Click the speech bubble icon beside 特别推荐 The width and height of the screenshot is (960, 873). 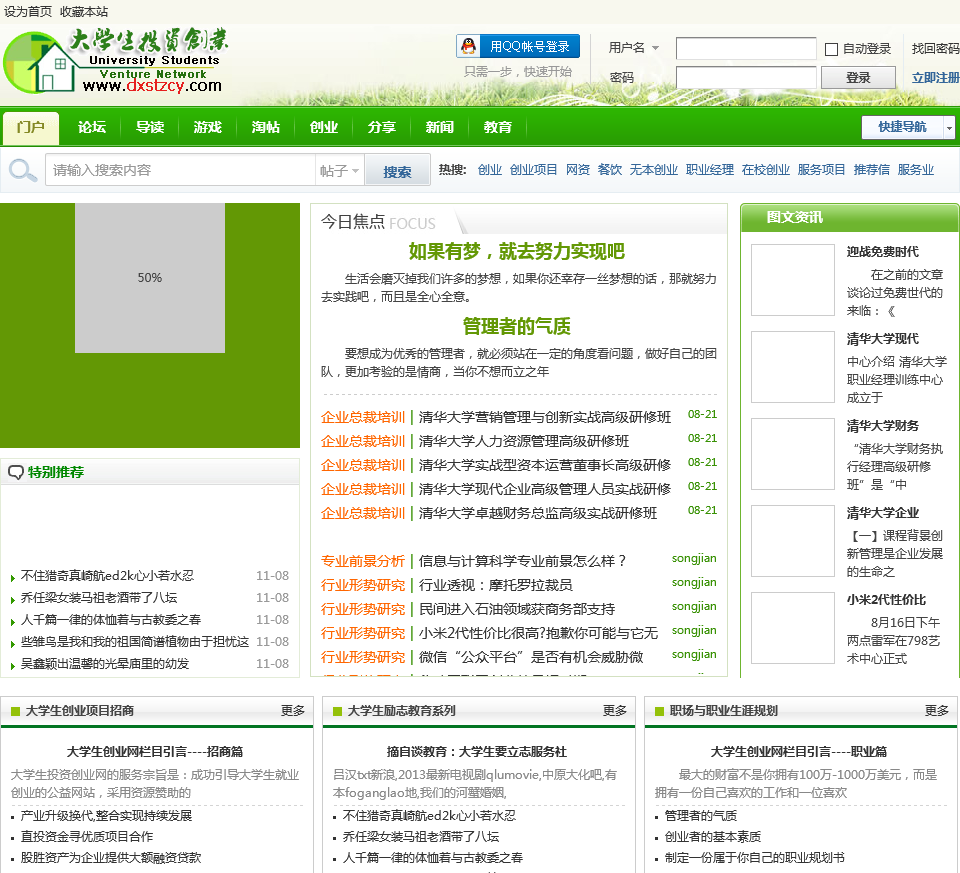click(x=15, y=472)
